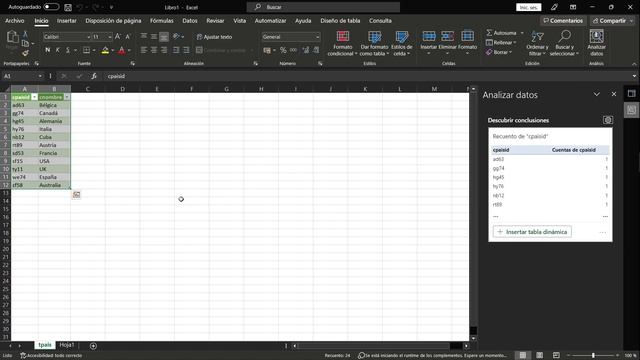
Task: Collapse the ribbon chevron
Action: point(634,64)
